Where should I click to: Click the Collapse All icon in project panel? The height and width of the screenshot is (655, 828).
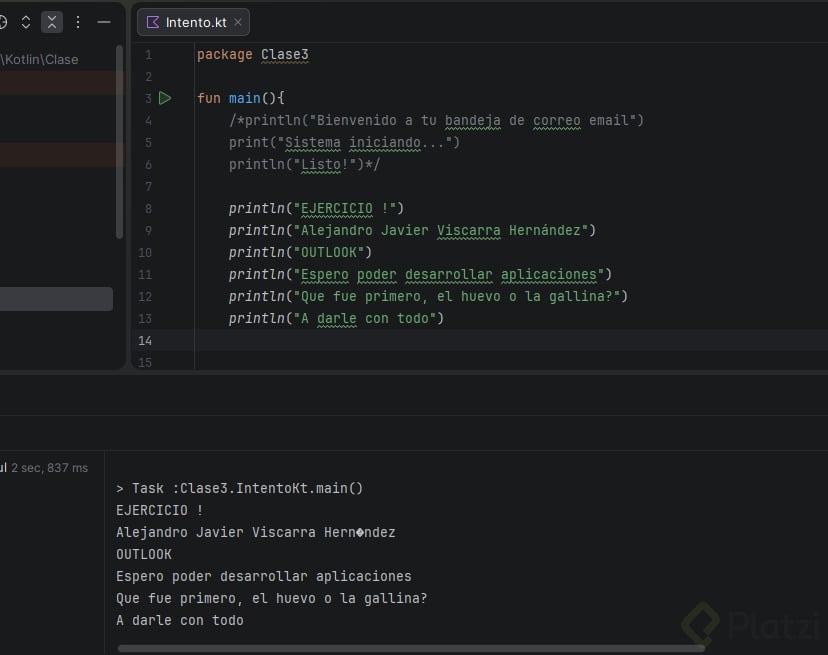pos(52,21)
